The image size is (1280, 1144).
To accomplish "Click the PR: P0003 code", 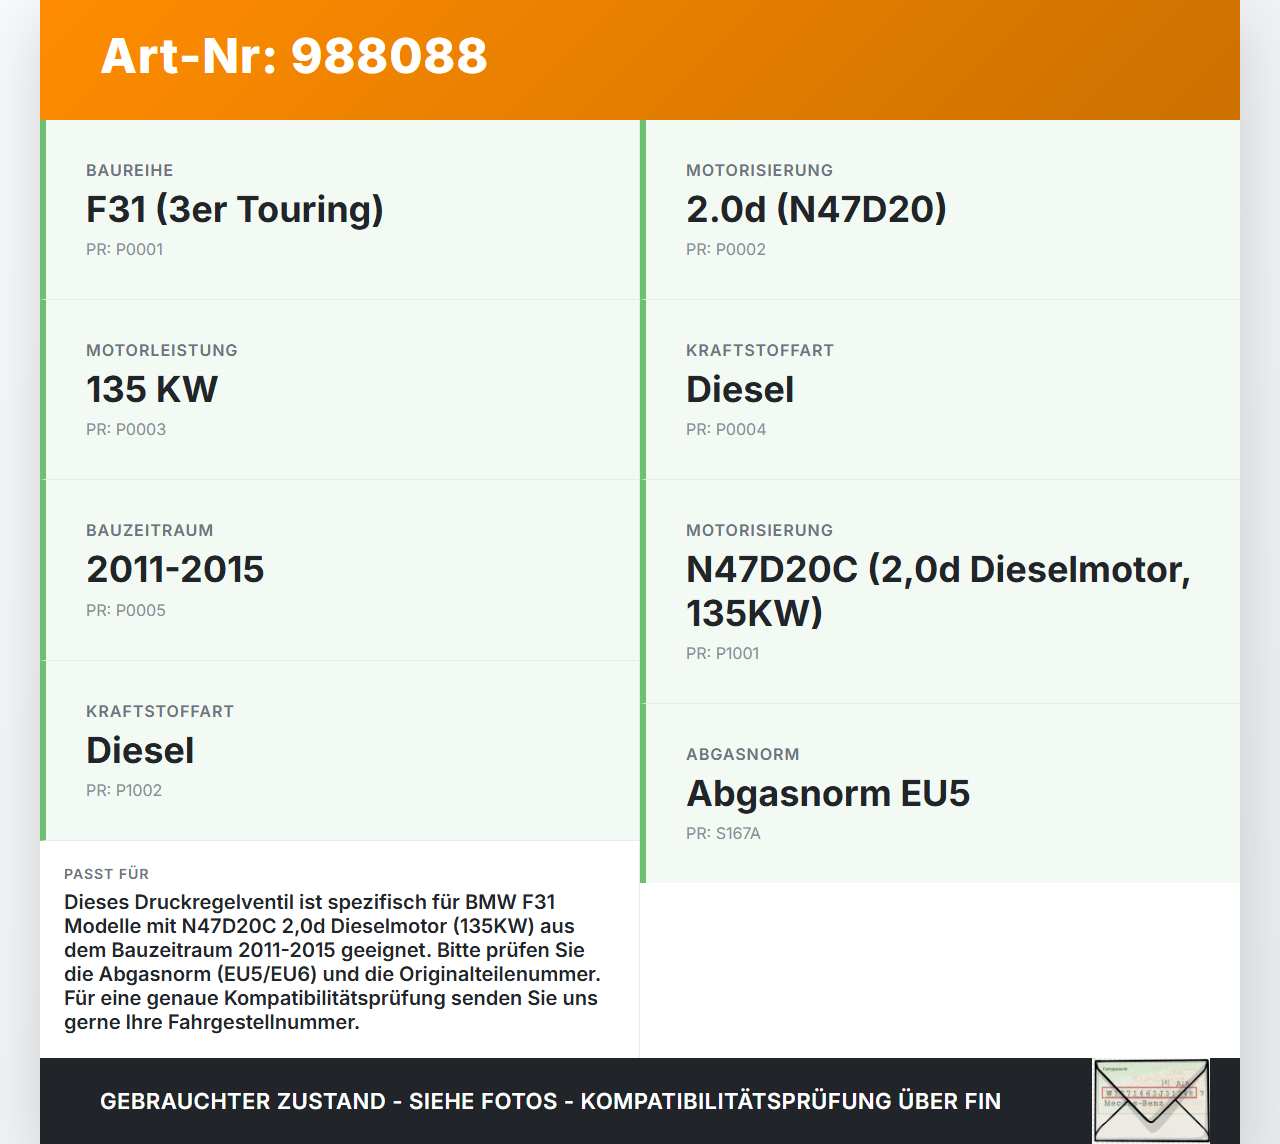I will tap(126, 430).
